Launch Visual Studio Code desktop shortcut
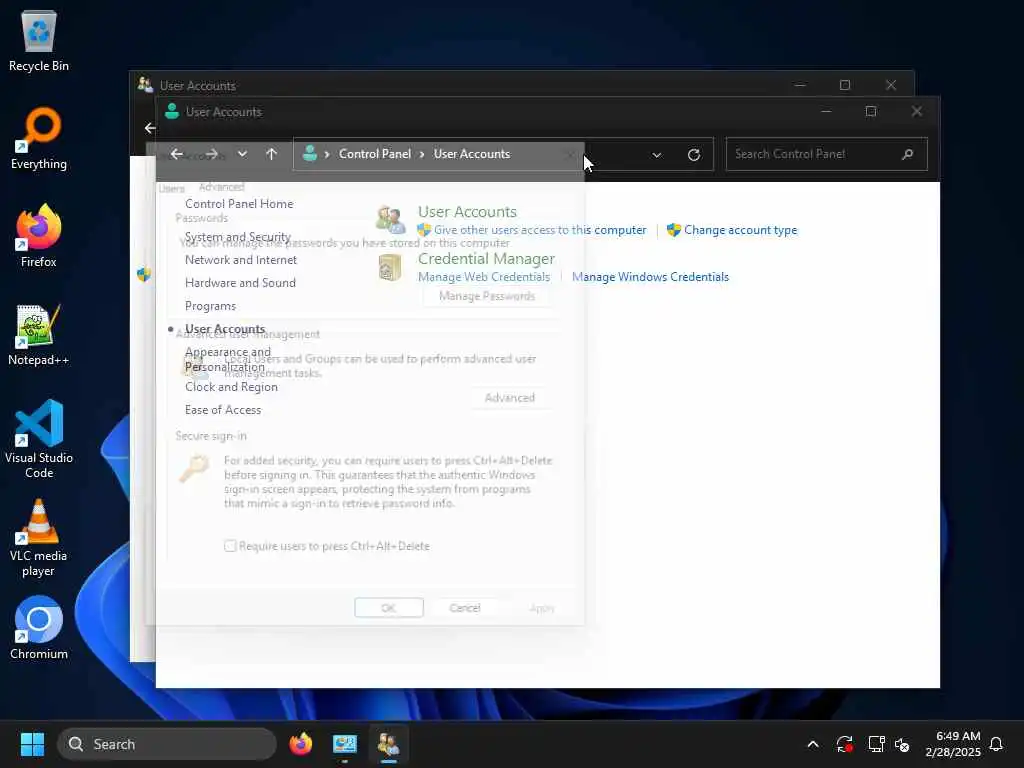Viewport: 1024px width, 768px height. coord(39,439)
